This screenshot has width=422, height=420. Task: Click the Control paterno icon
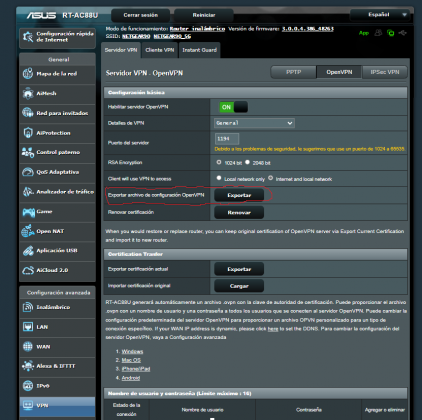pyautogui.click(x=28, y=152)
